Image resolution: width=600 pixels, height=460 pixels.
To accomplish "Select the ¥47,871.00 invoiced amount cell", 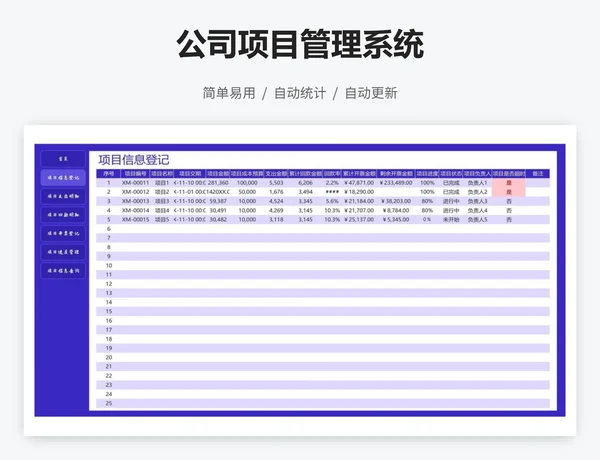I will pos(359,183).
